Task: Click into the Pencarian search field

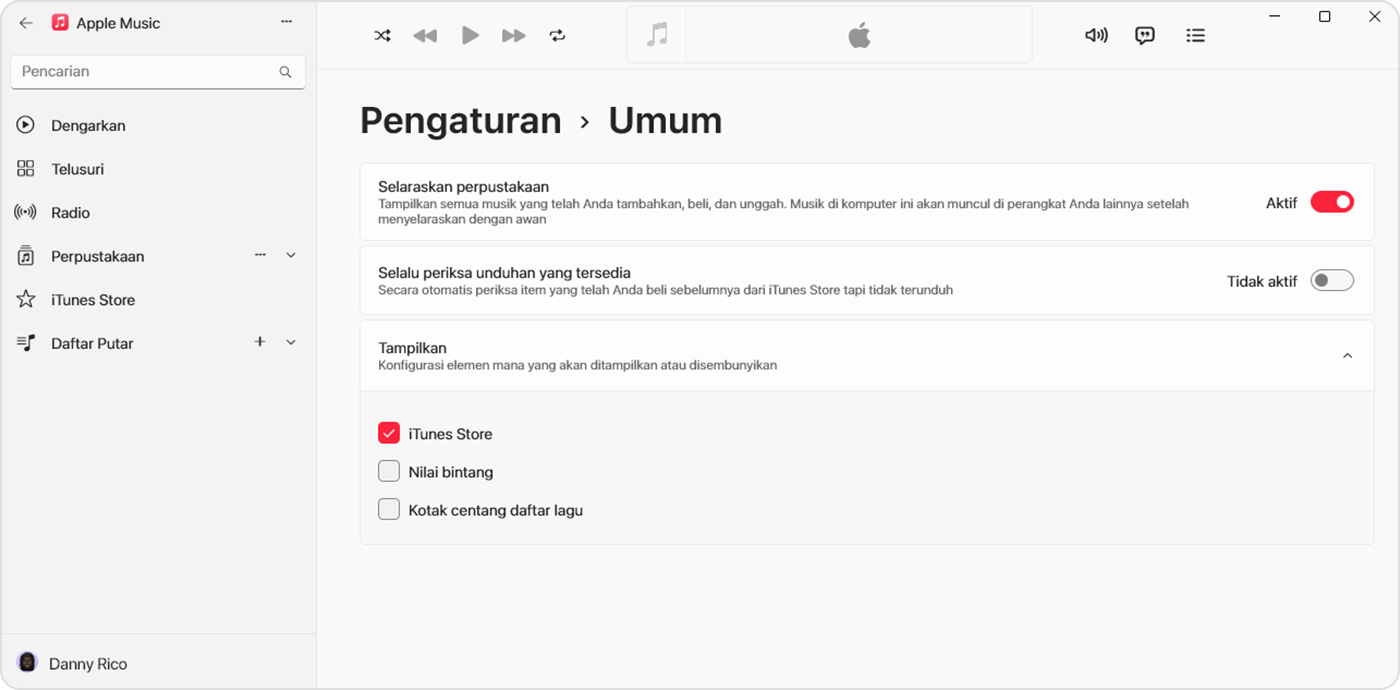Action: pyautogui.click(x=158, y=72)
